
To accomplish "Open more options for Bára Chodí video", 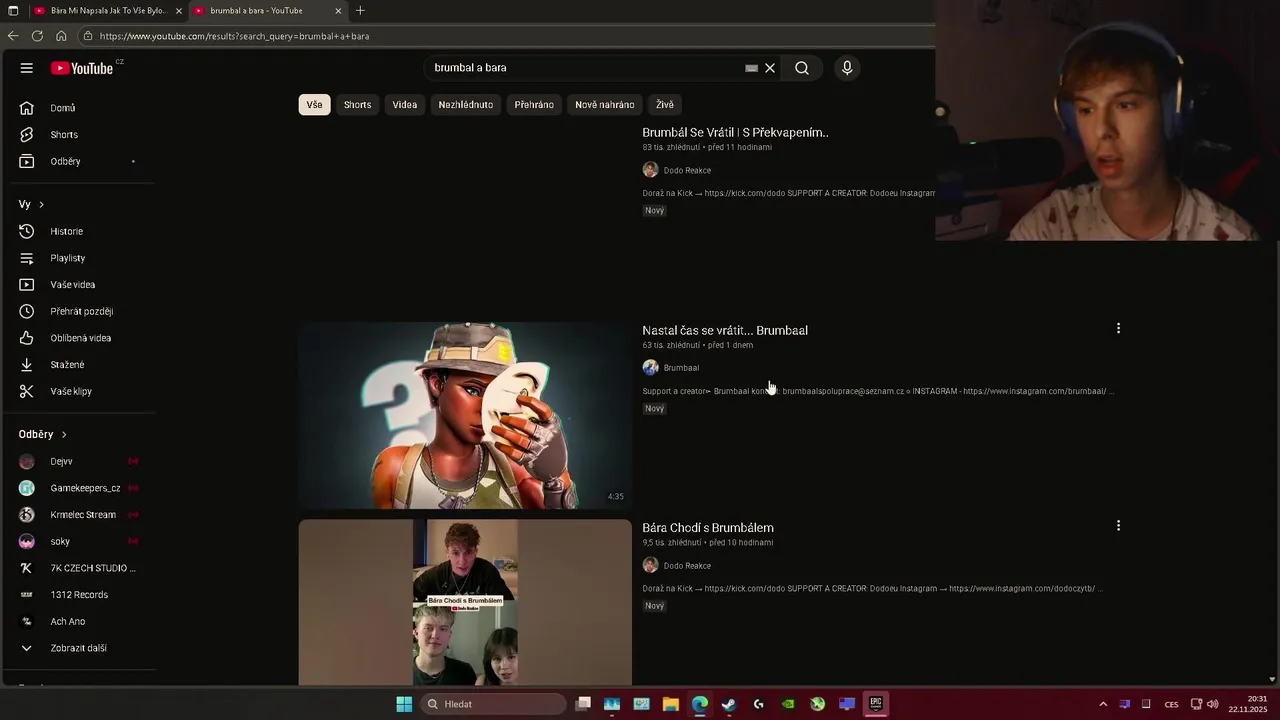I will coord(1118,525).
